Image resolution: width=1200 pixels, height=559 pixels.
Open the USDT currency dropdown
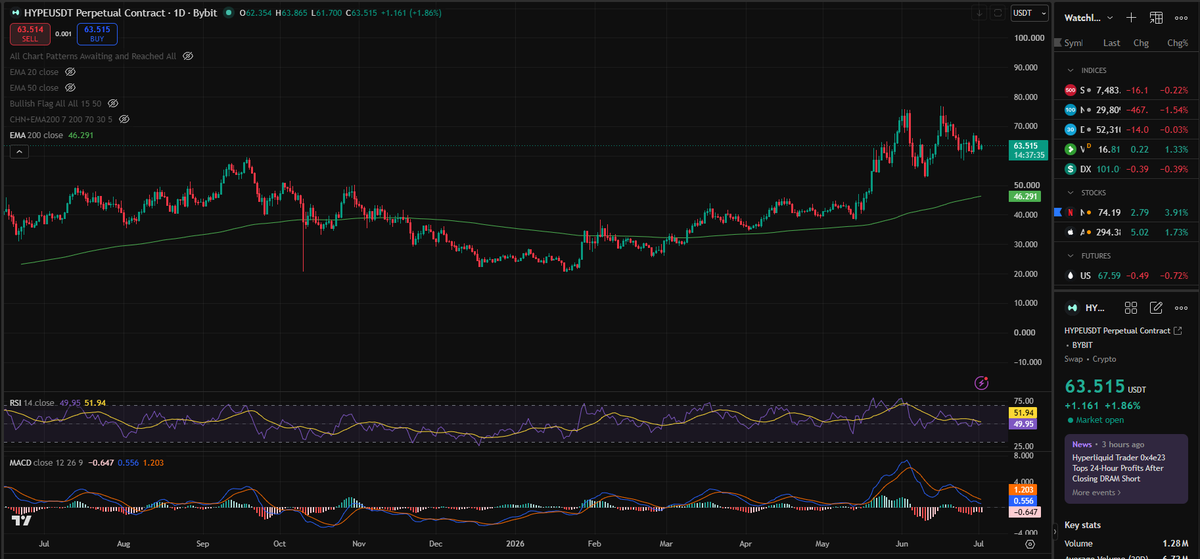pyautogui.click(x=1030, y=13)
